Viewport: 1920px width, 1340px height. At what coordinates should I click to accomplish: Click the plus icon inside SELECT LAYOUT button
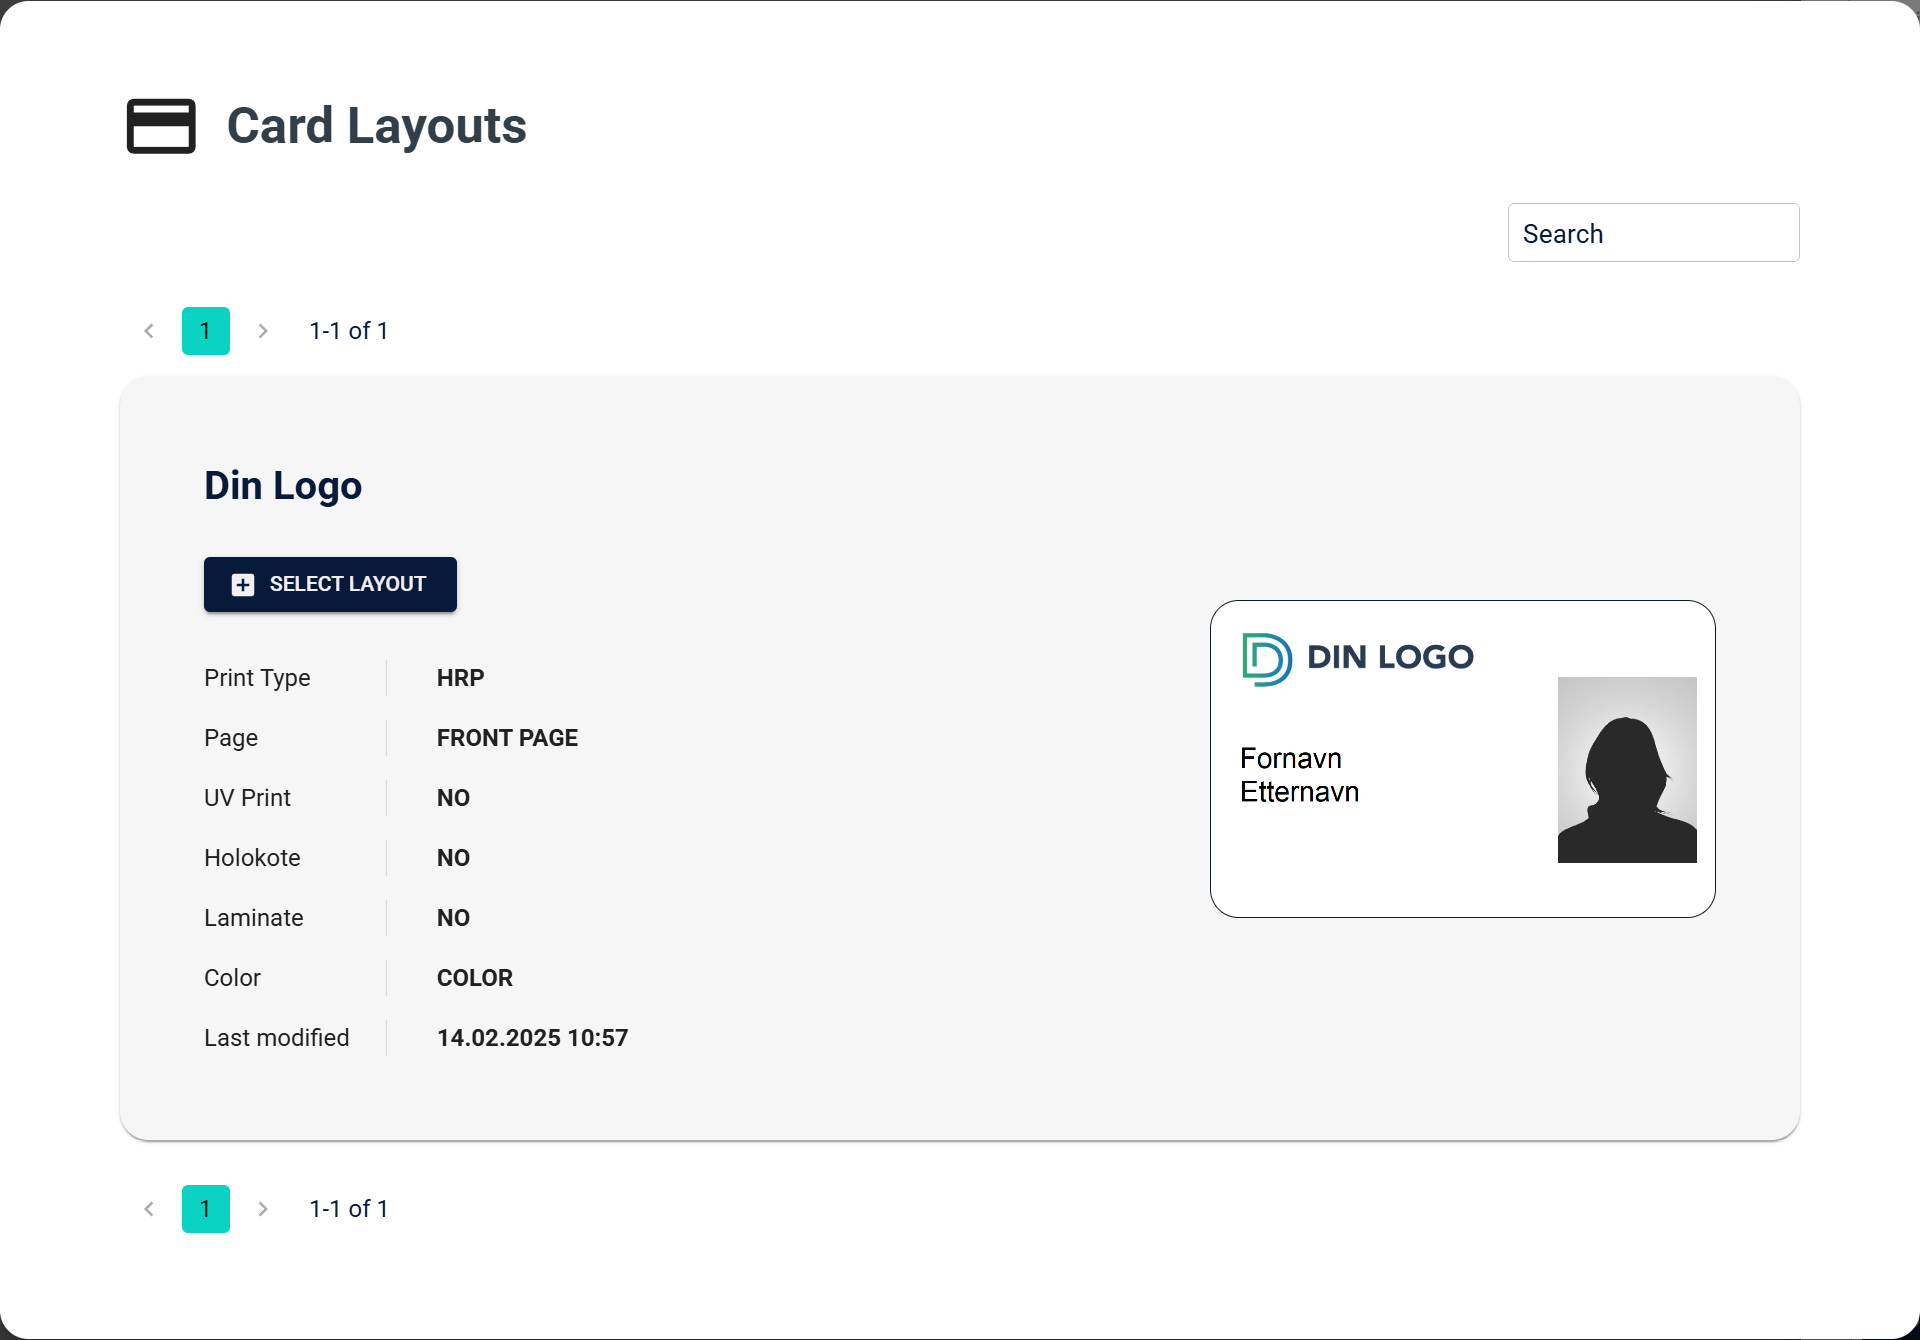point(242,584)
